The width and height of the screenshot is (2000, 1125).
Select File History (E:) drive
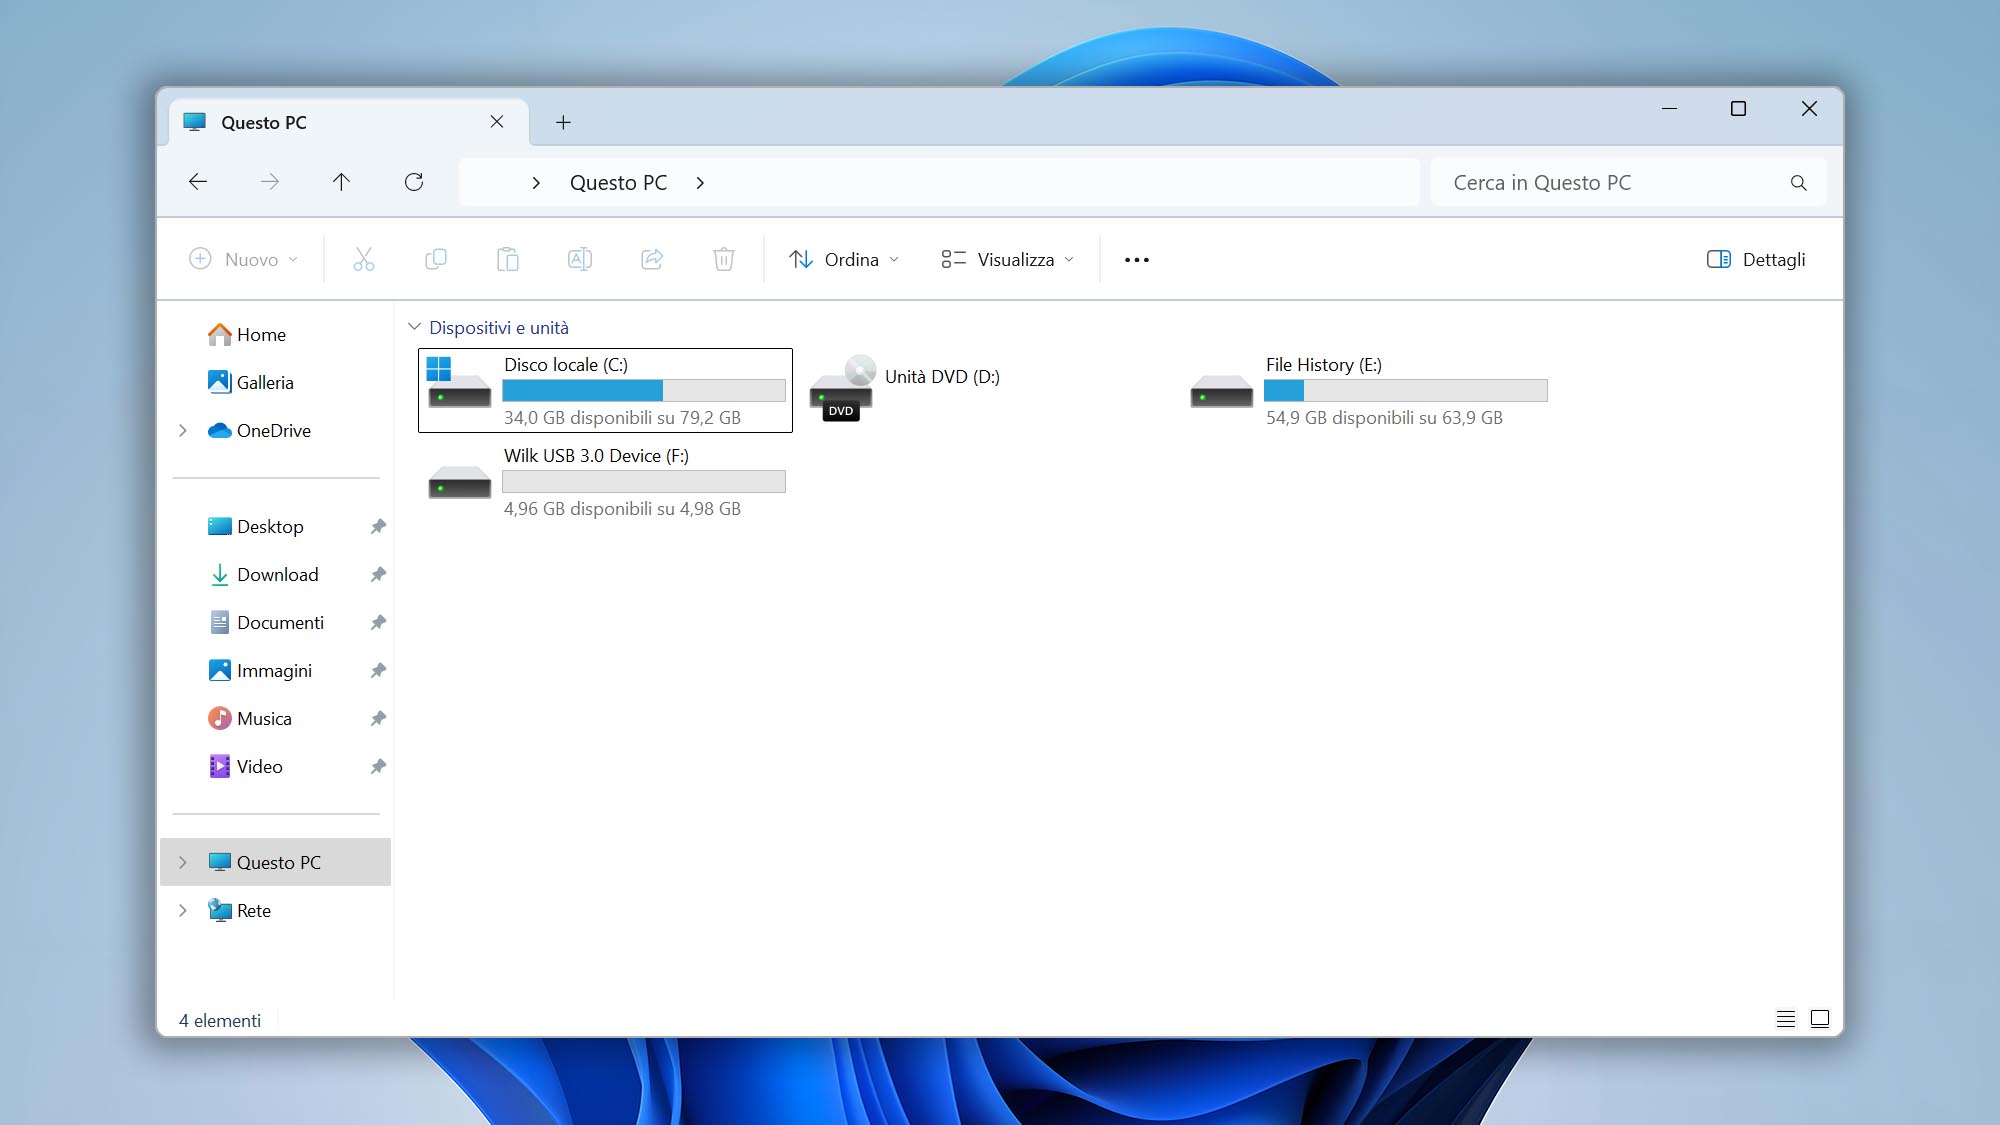tap(1369, 391)
